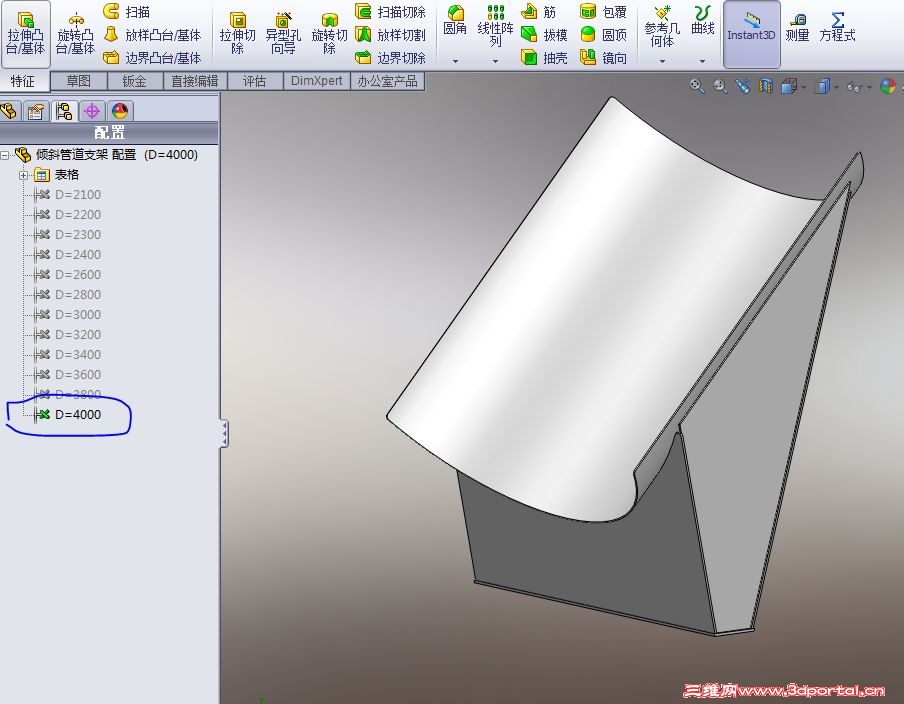904x704 pixels.
Task: Click Zoom to Fit in view toolbar
Action: 696,86
